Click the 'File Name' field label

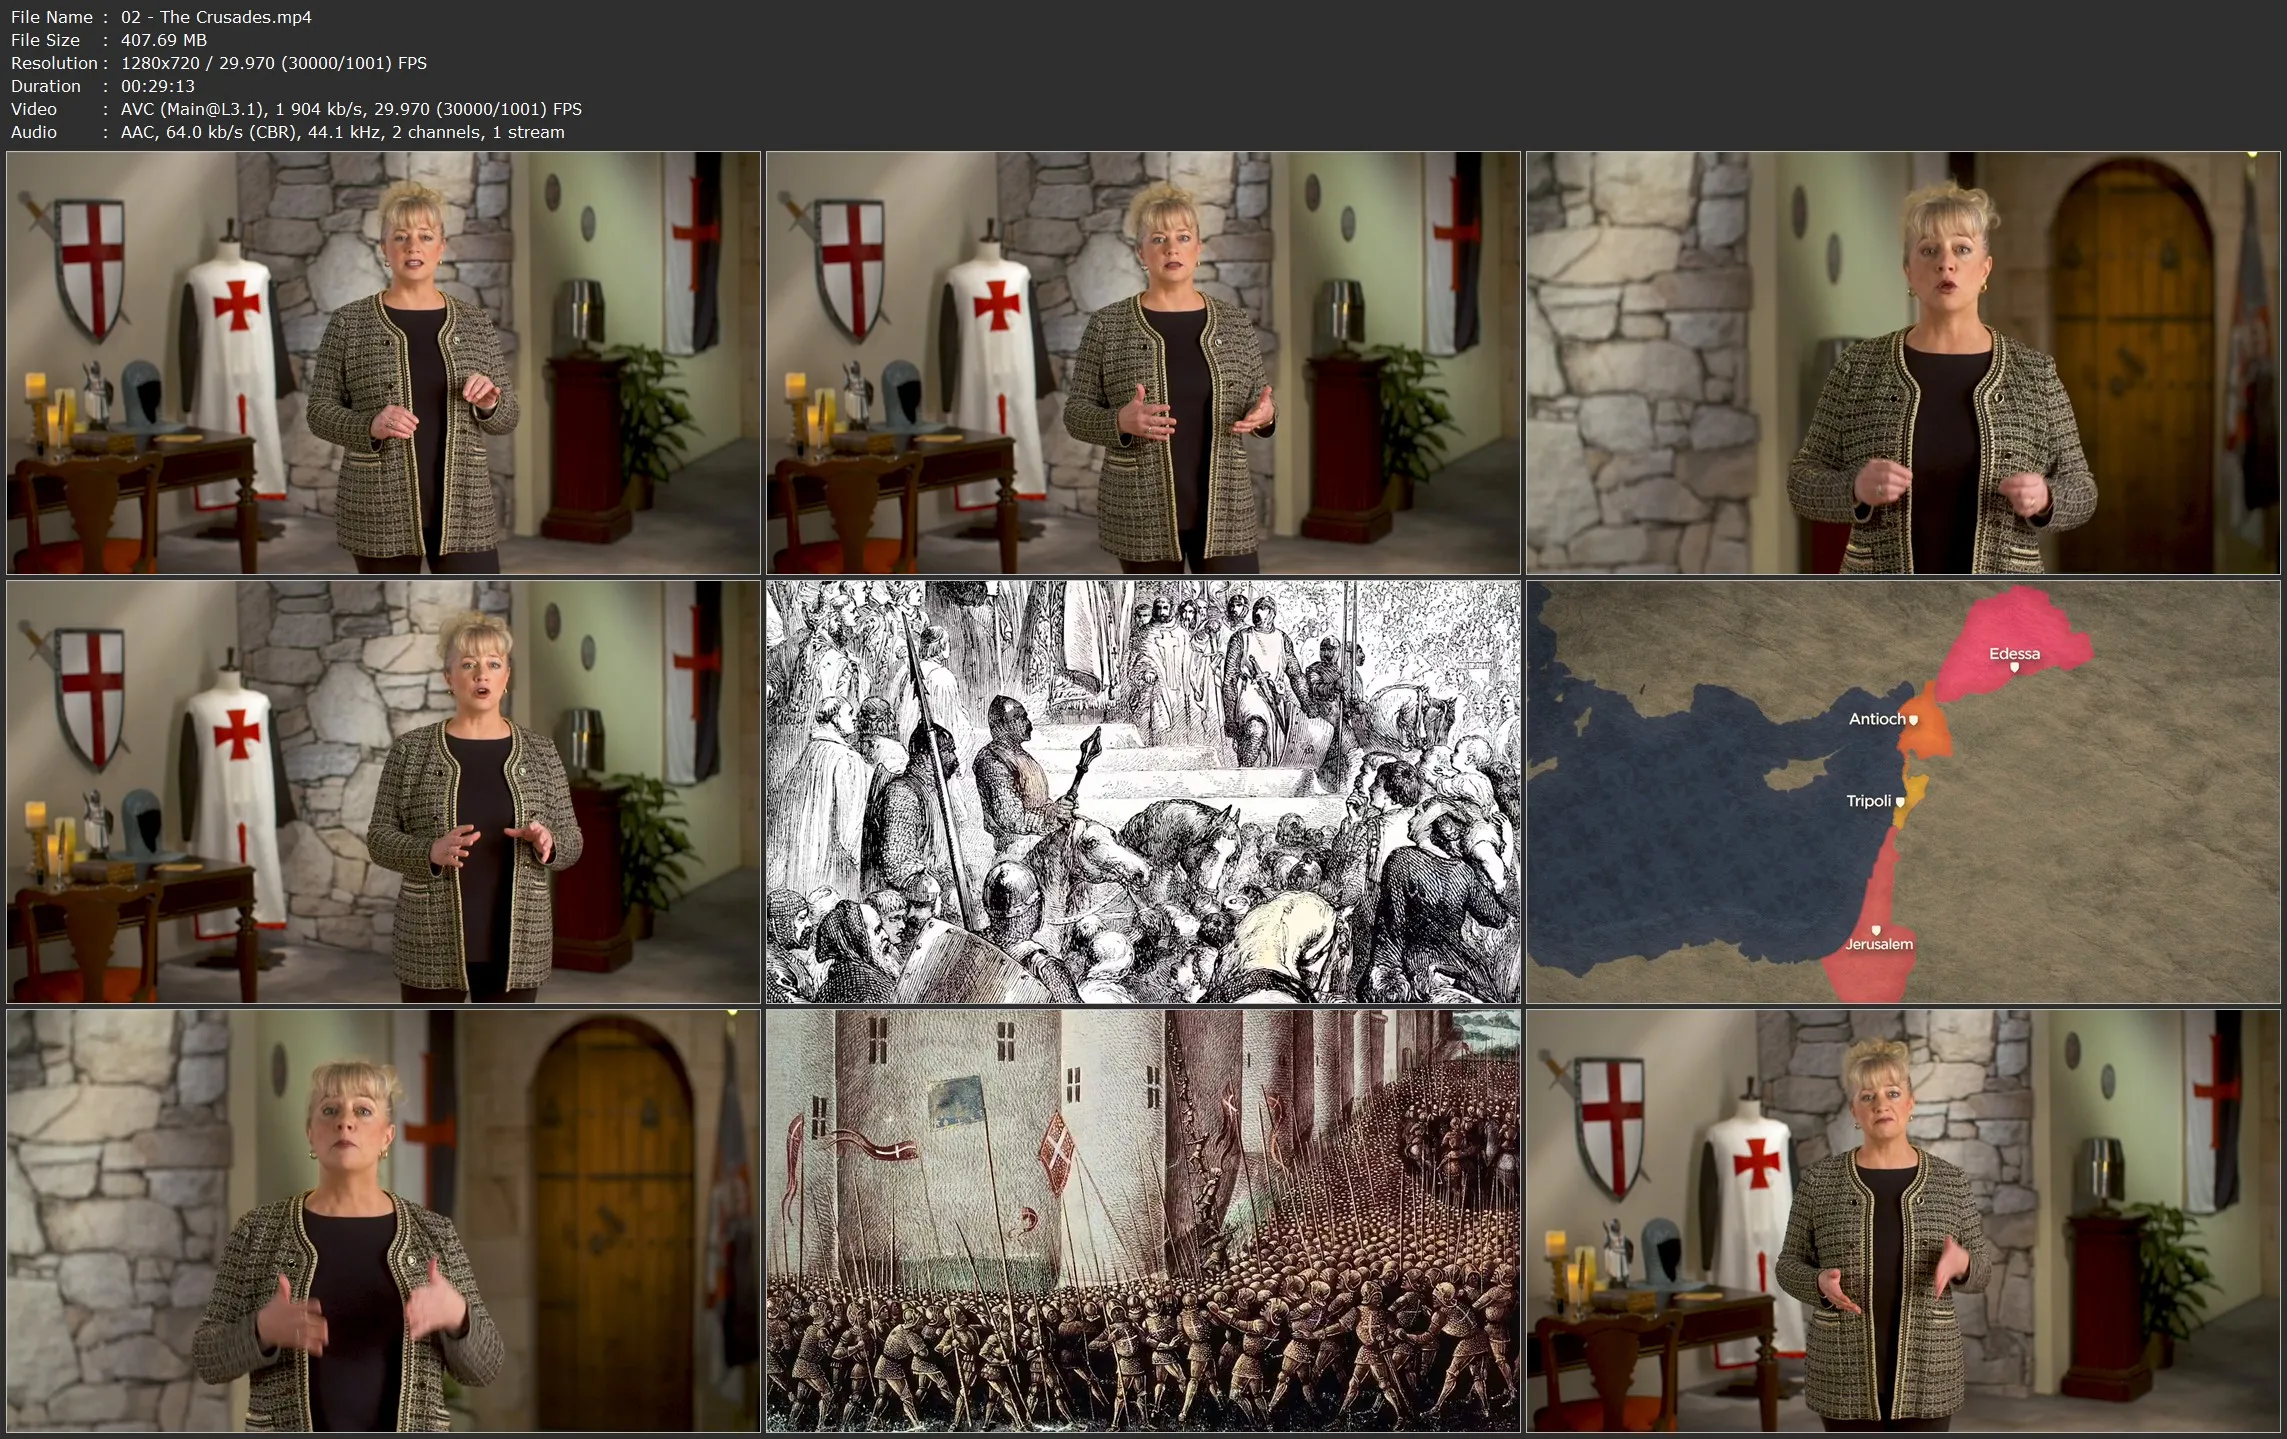(x=52, y=17)
